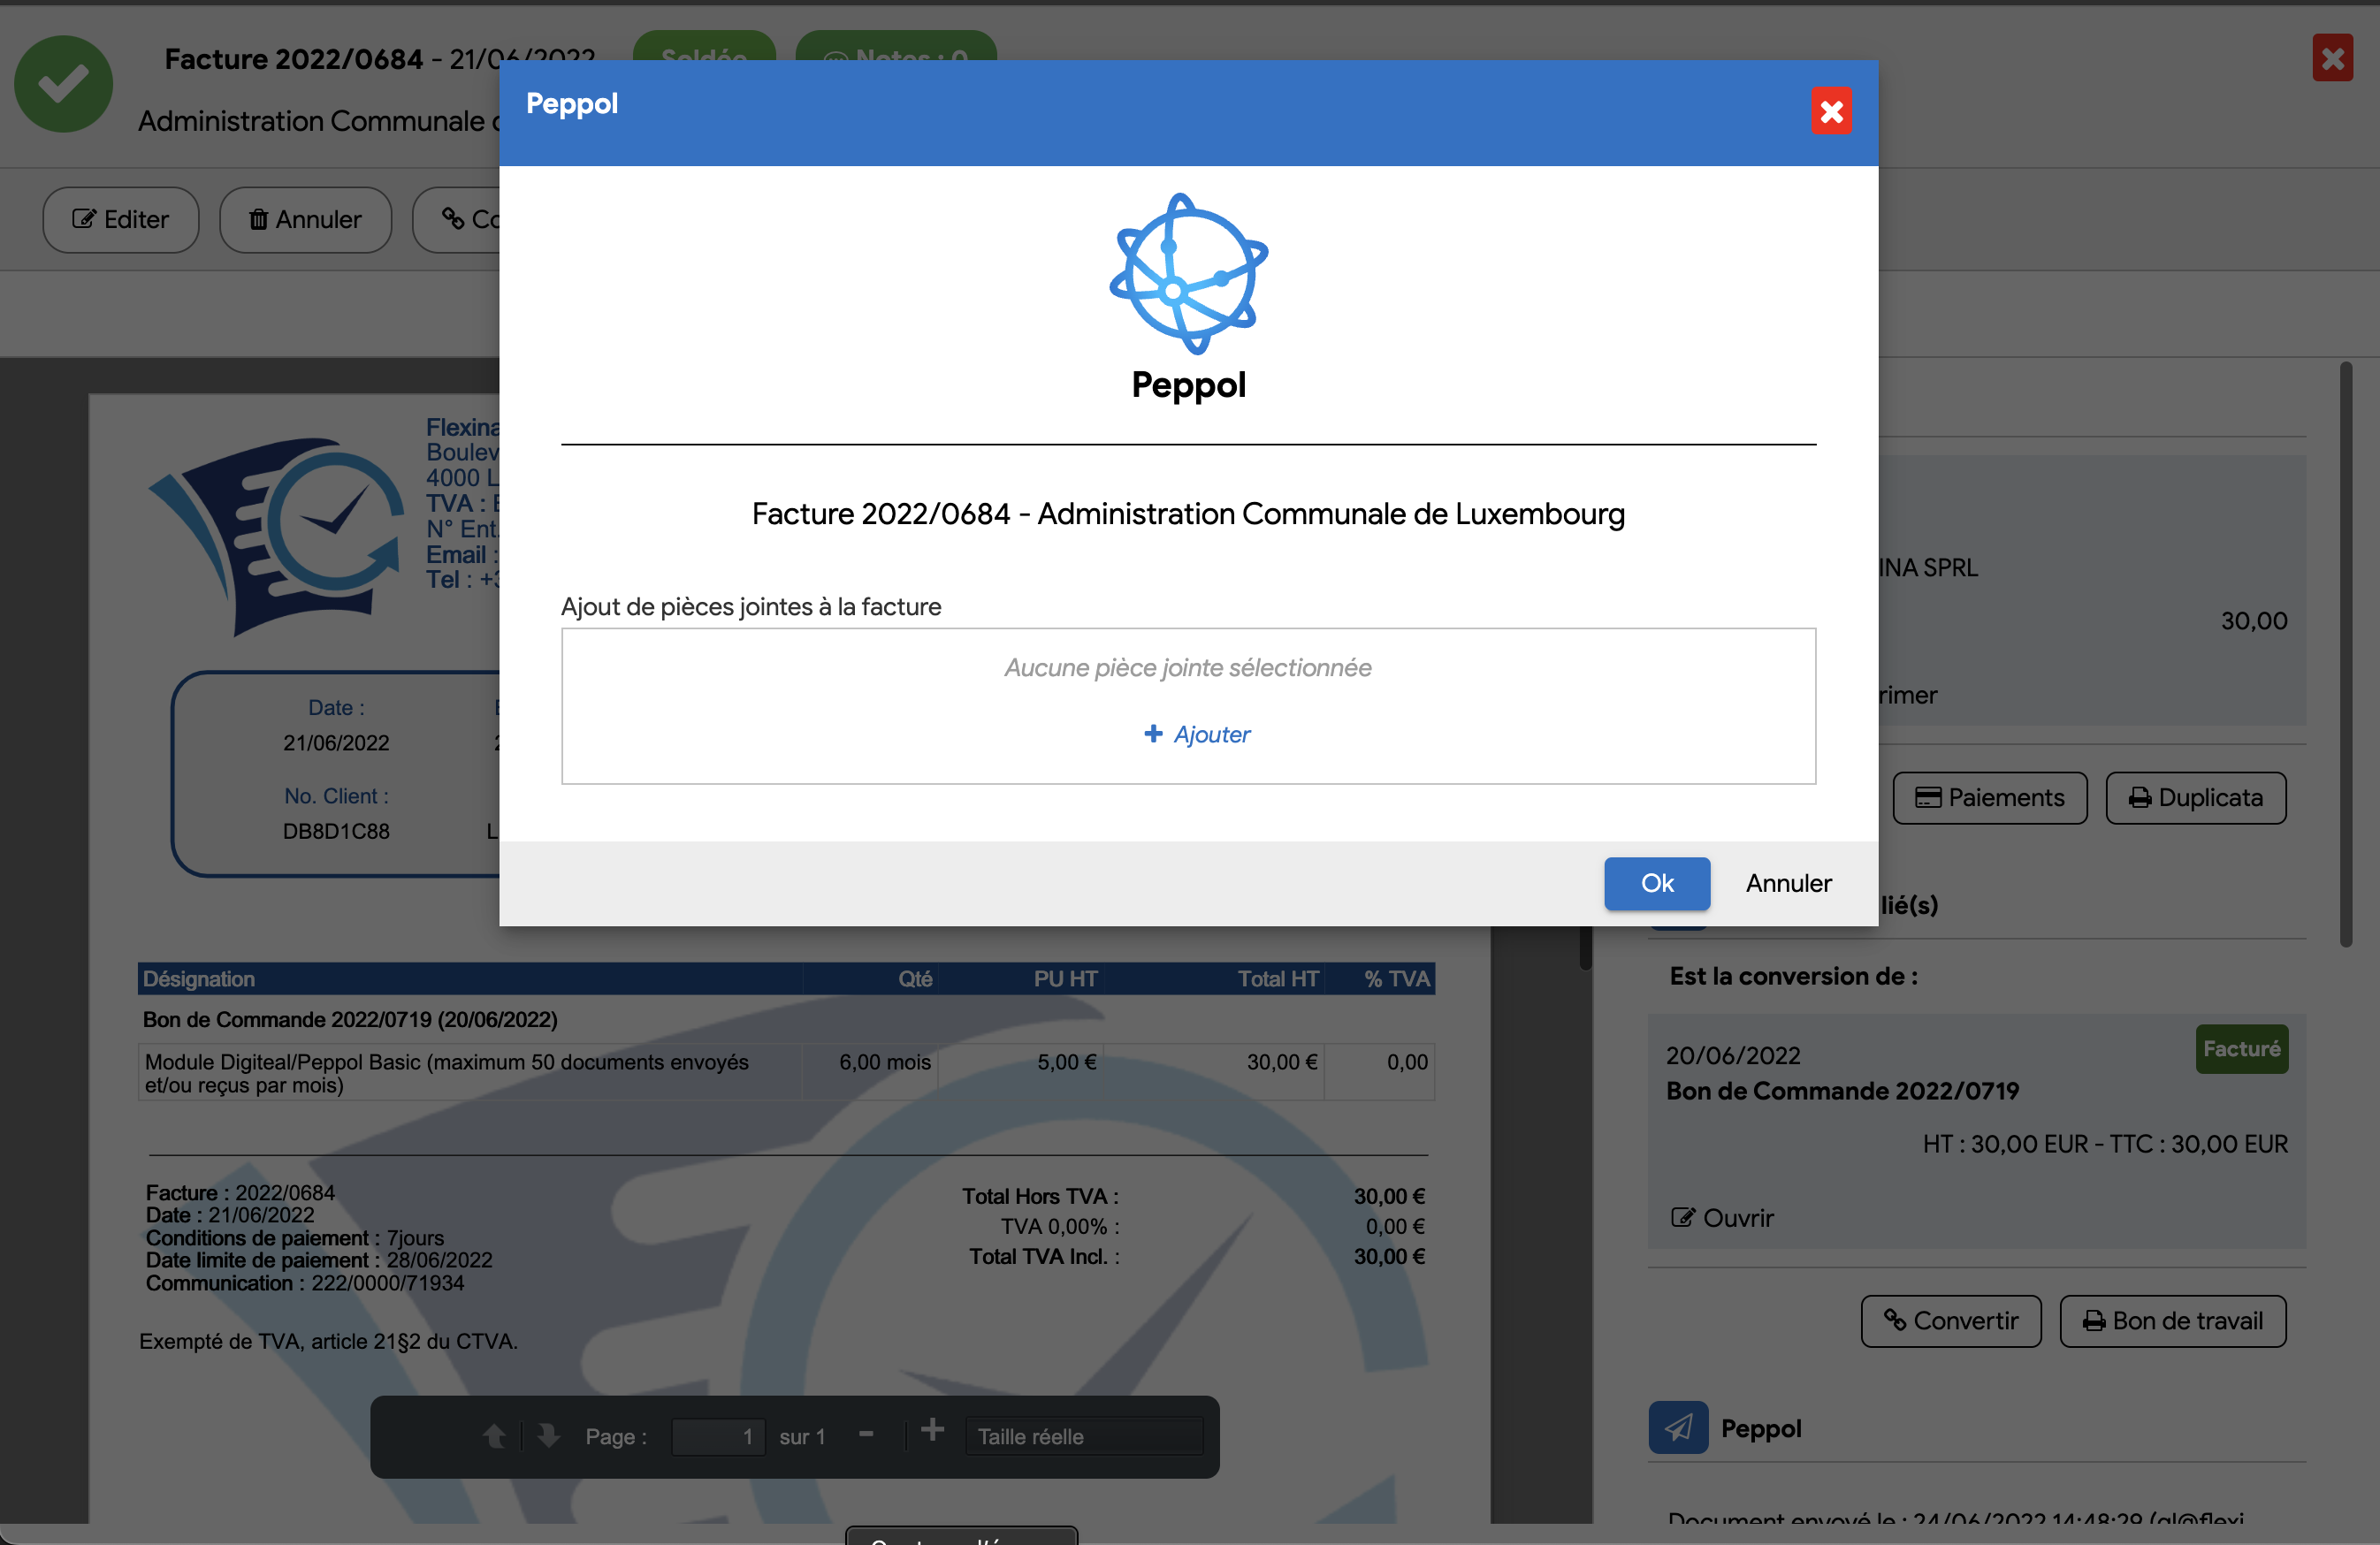Select the Bon de Commande 2022/0719 title
Viewport: 2380px width, 1545px height.
pyautogui.click(x=1842, y=1090)
